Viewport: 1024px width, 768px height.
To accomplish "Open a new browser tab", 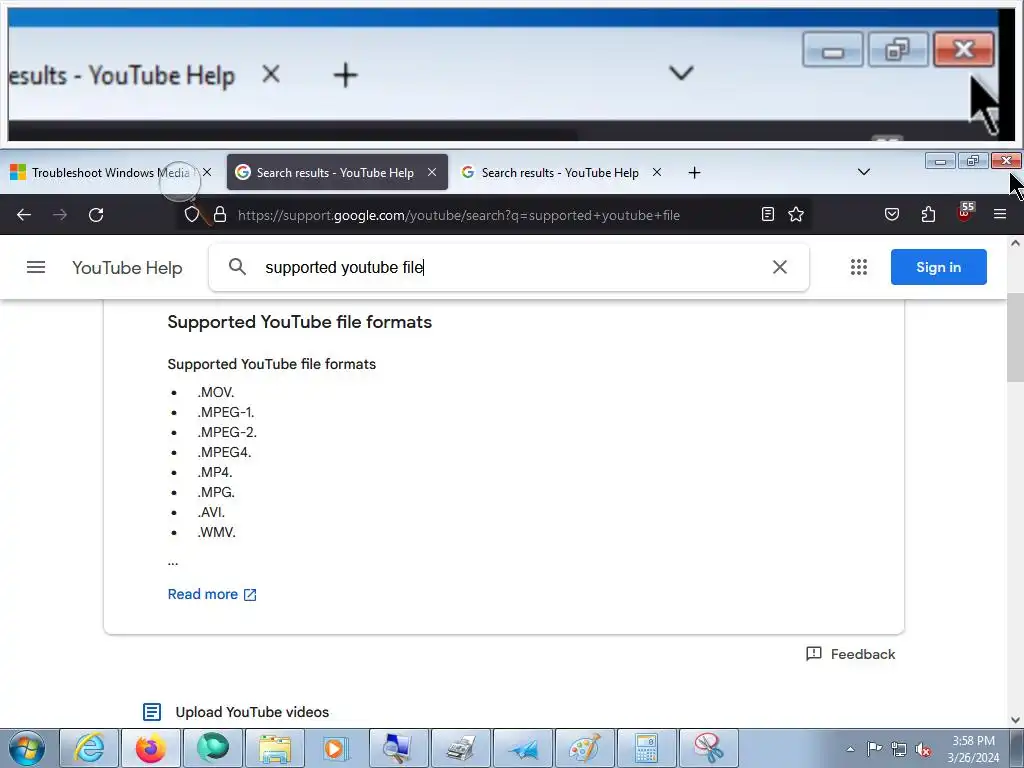I will pos(694,172).
